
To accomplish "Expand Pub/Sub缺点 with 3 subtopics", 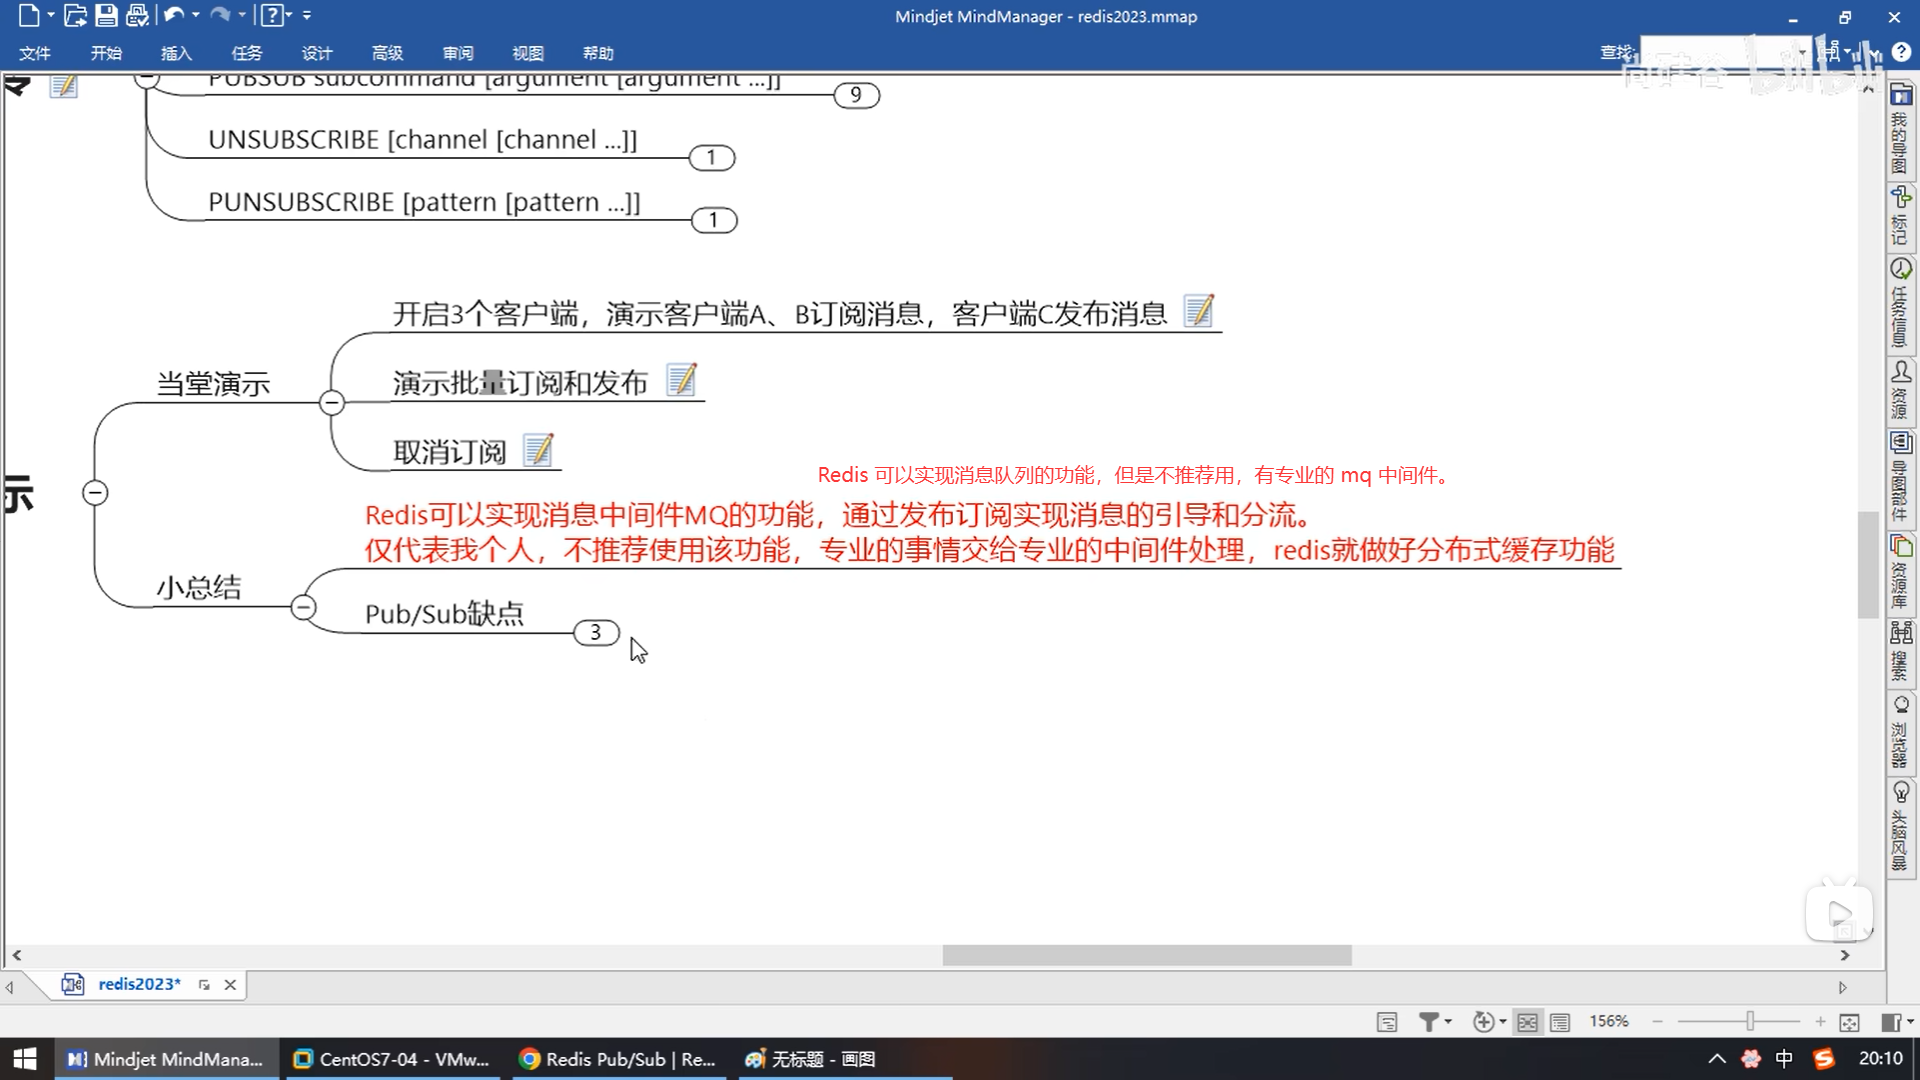I will coord(596,632).
